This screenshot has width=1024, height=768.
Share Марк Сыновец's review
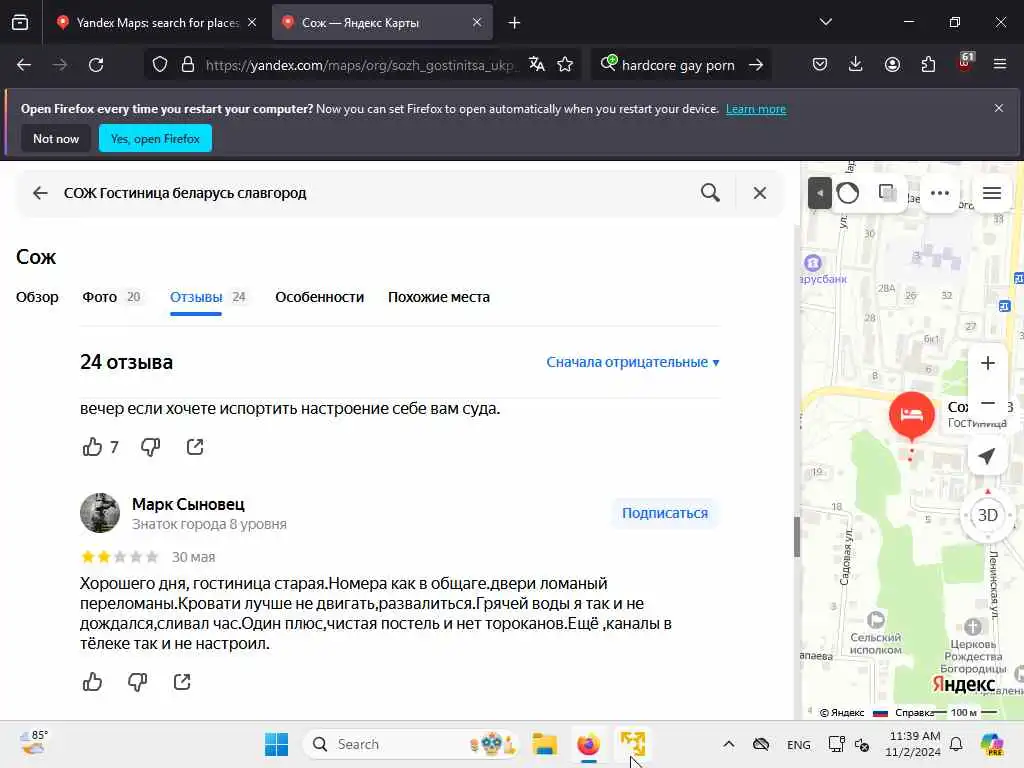coord(182,682)
